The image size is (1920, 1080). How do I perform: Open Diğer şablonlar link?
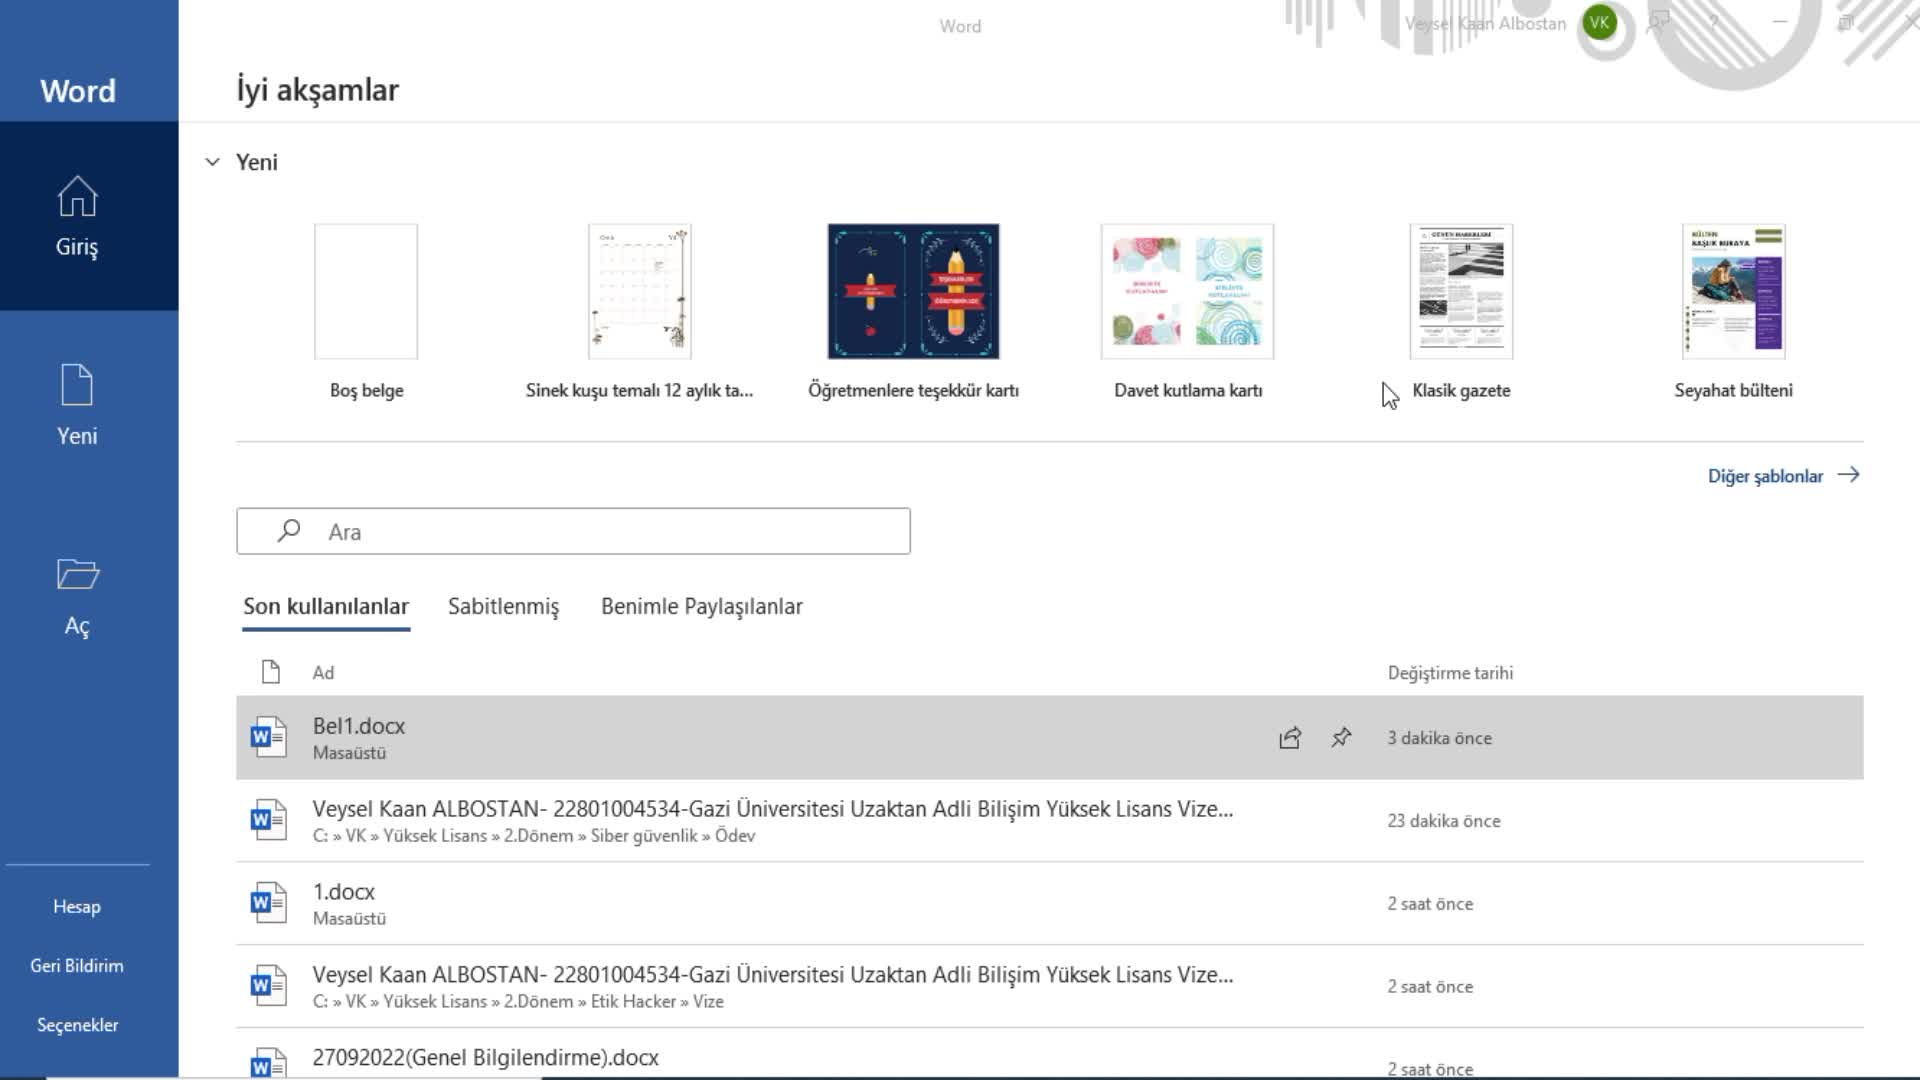pyautogui.click(x=1784, y=476)
